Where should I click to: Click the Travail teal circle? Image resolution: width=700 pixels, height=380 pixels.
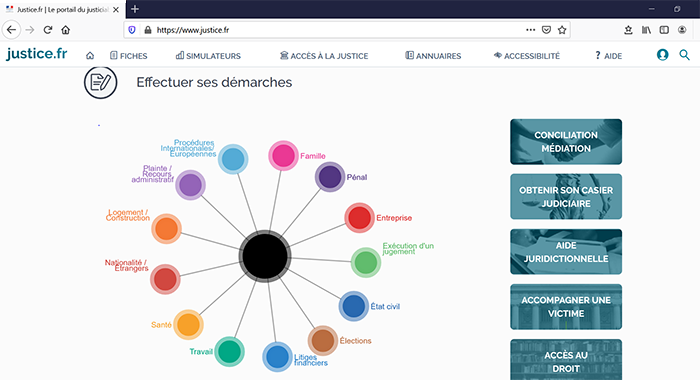tap(229, 351)
